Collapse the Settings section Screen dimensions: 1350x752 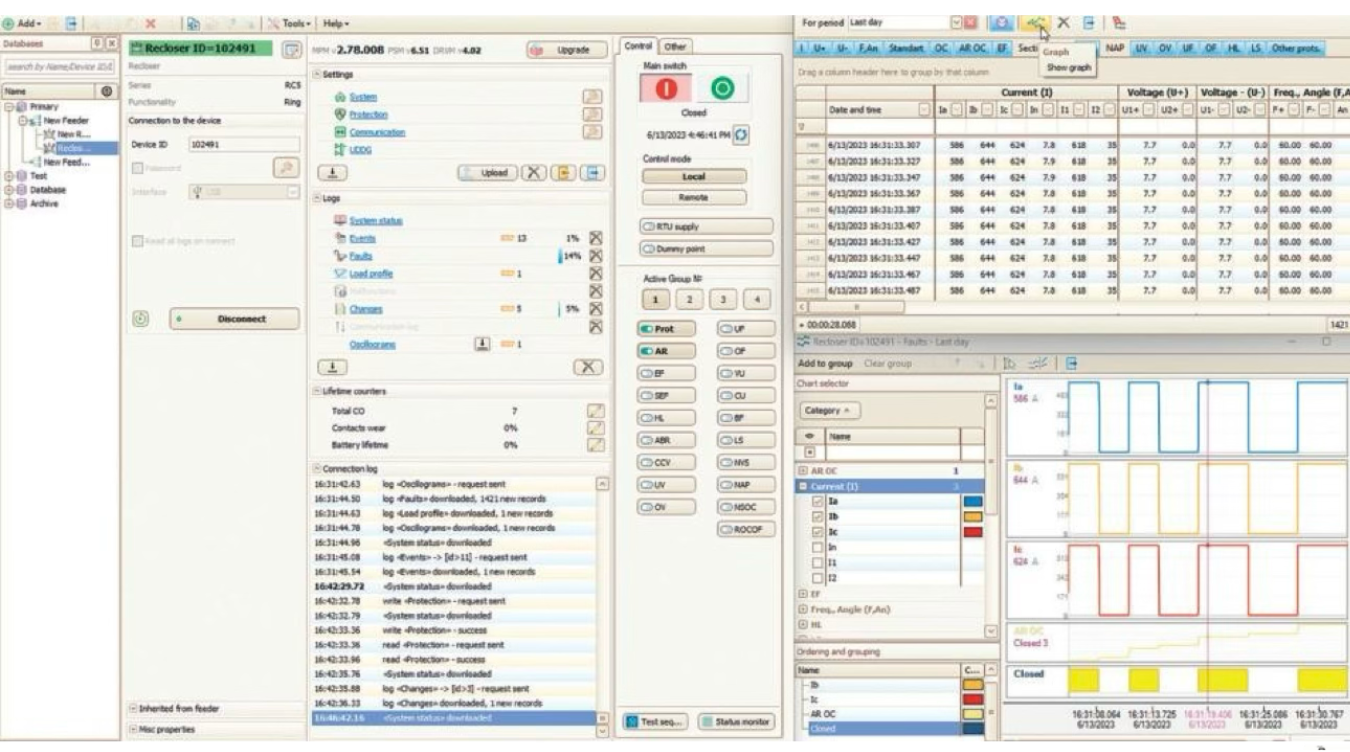pos(316,74)
